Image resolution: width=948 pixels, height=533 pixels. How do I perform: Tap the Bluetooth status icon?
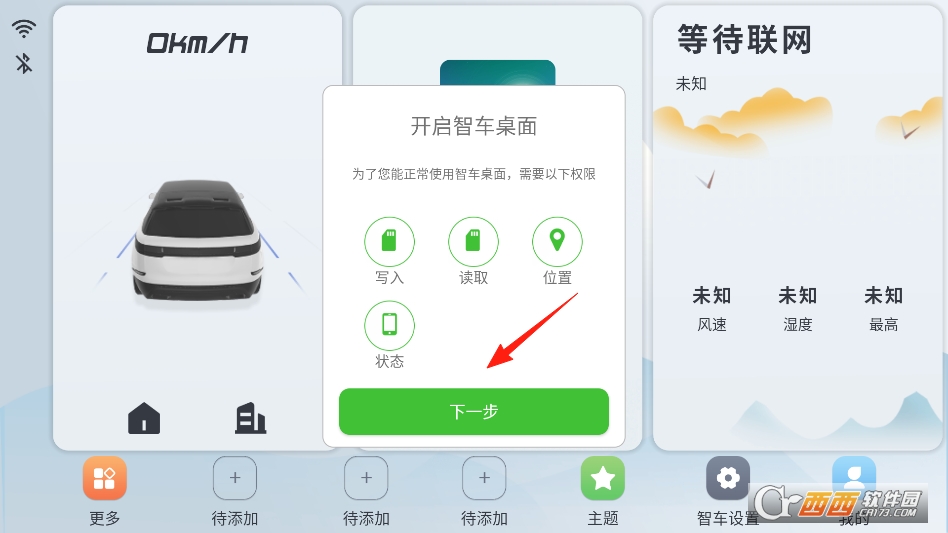pos(24,63)
